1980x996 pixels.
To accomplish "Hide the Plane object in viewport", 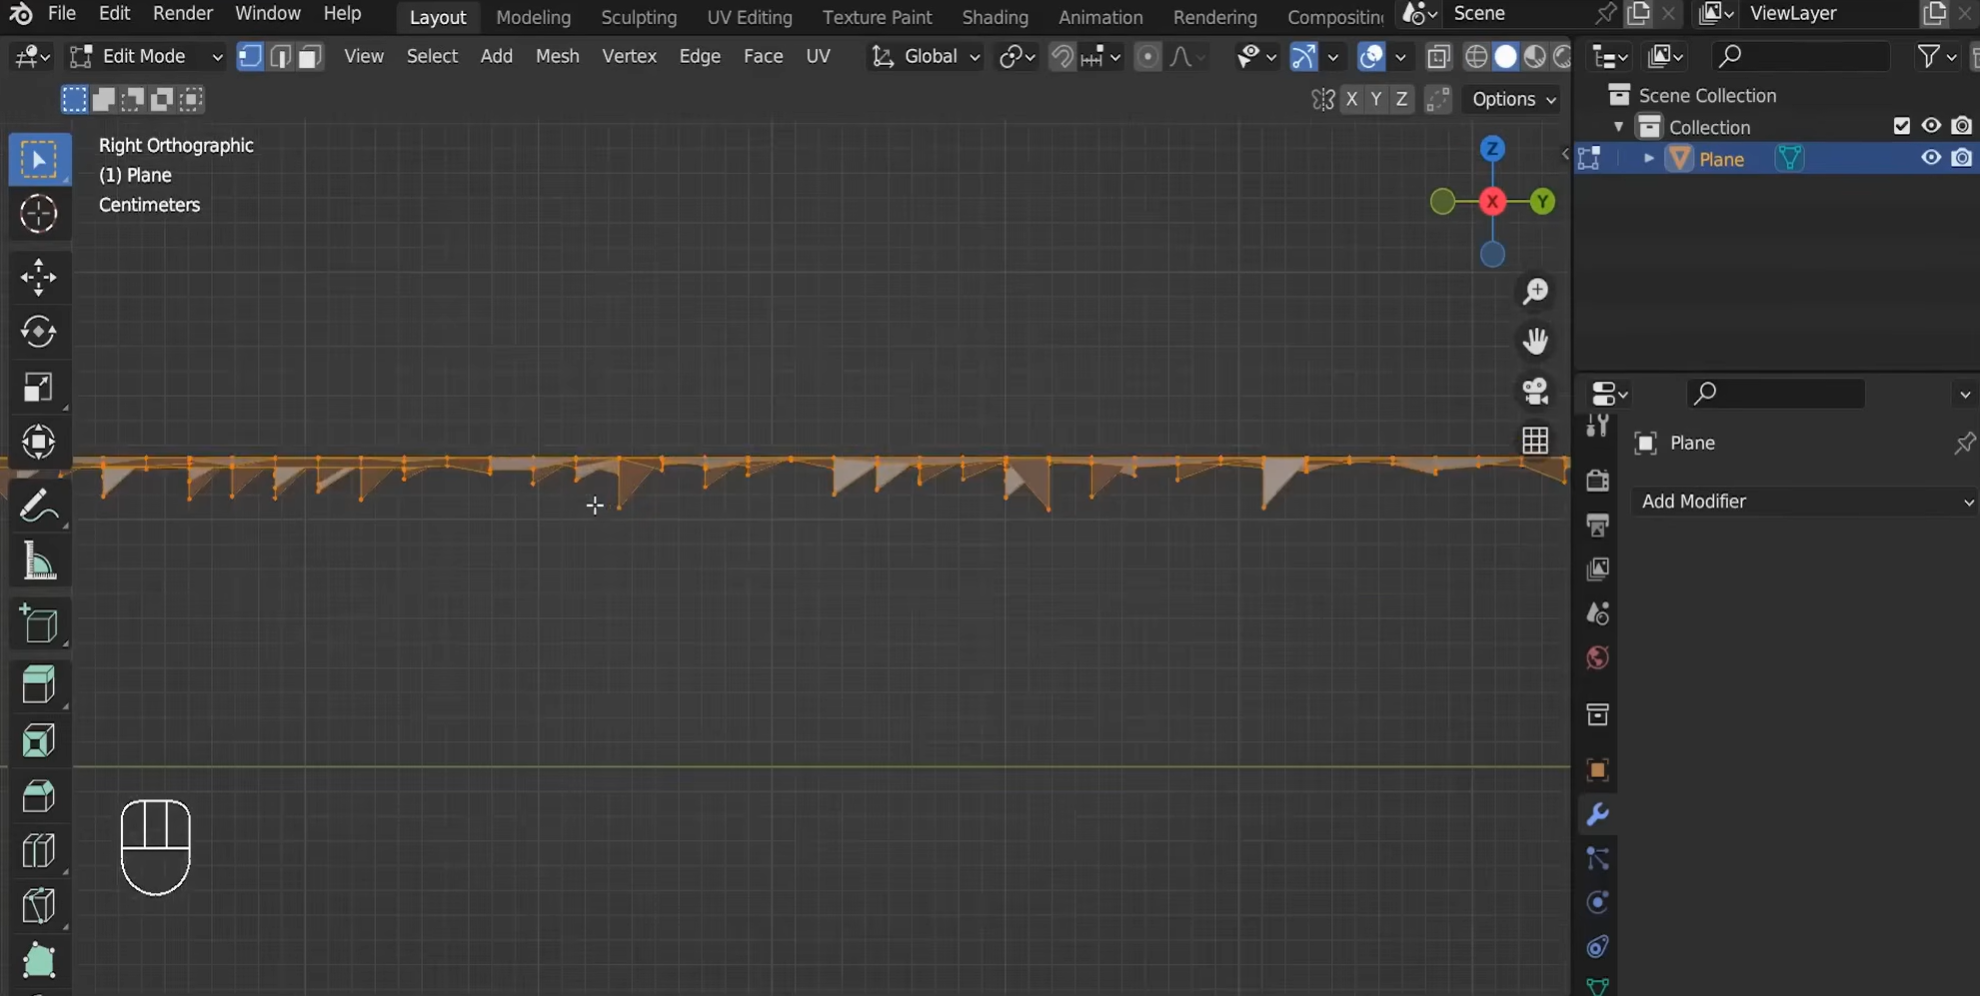I will point(1931,158).
